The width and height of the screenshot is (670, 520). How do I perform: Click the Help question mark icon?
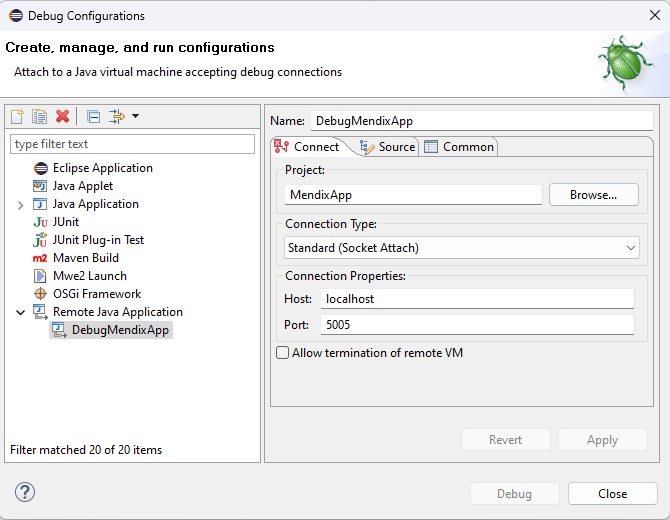coord(25,492)
